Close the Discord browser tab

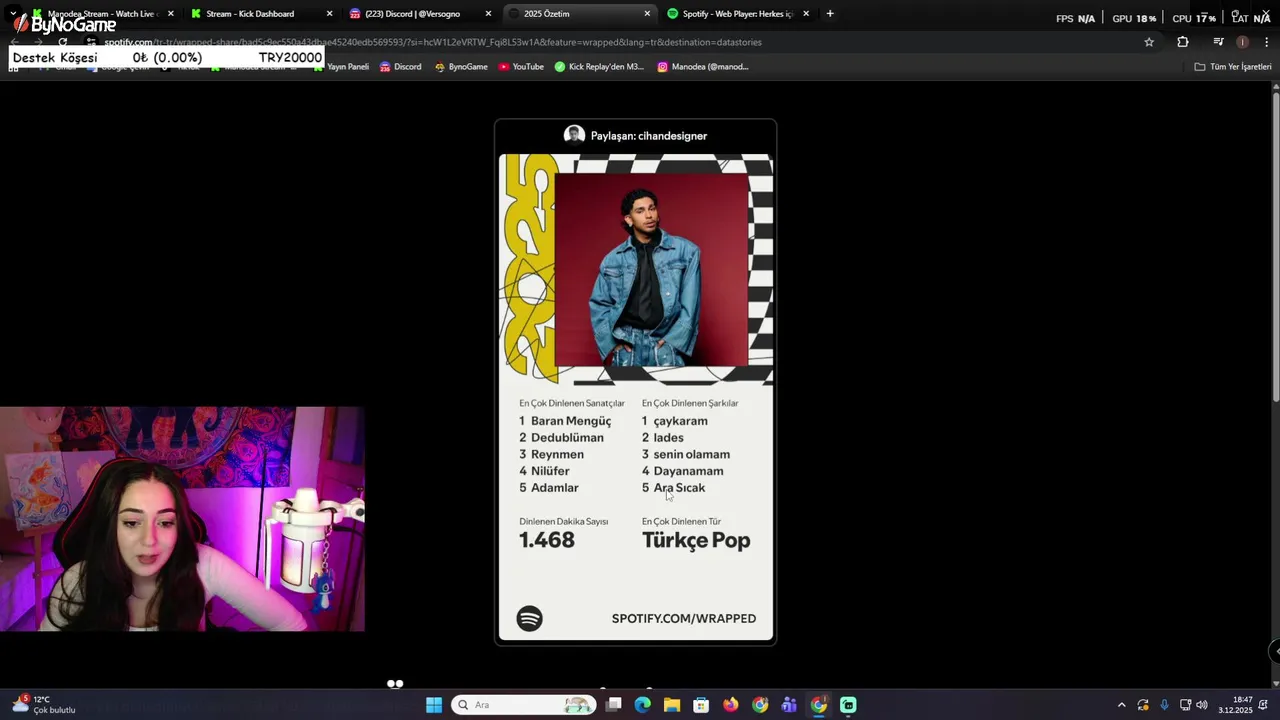tap(488, 14)
